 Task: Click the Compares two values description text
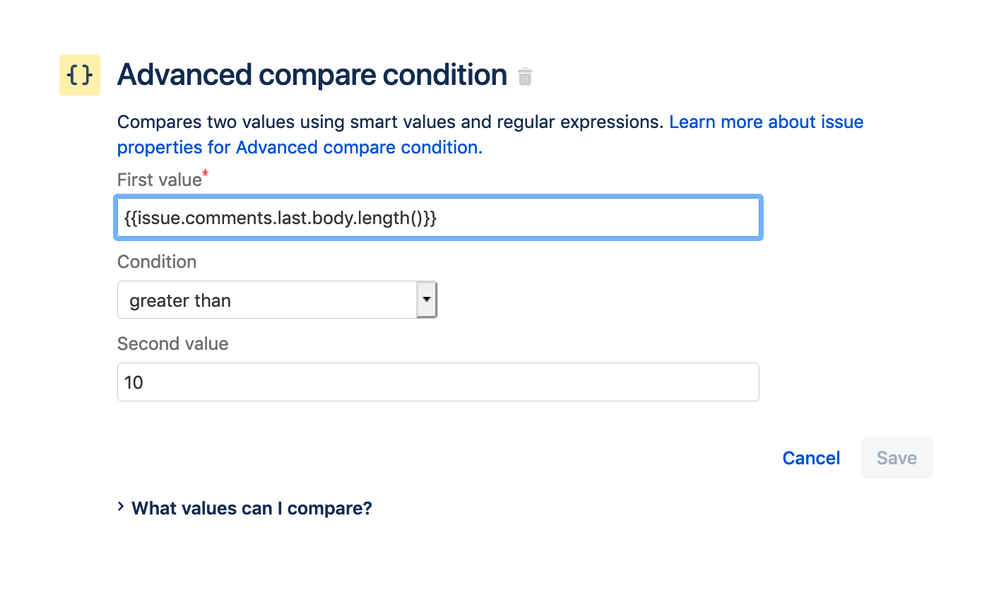390,122
